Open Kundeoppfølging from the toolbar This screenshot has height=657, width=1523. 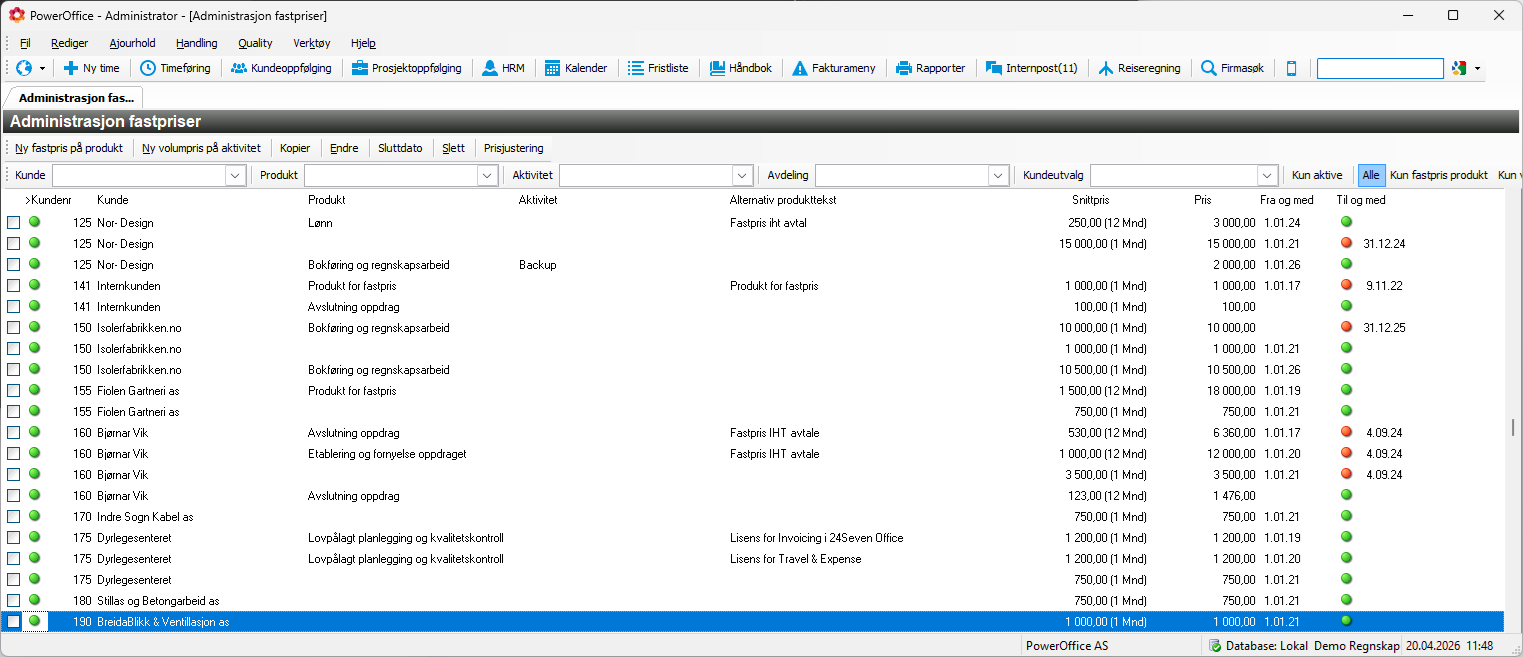tap(239, 68)
